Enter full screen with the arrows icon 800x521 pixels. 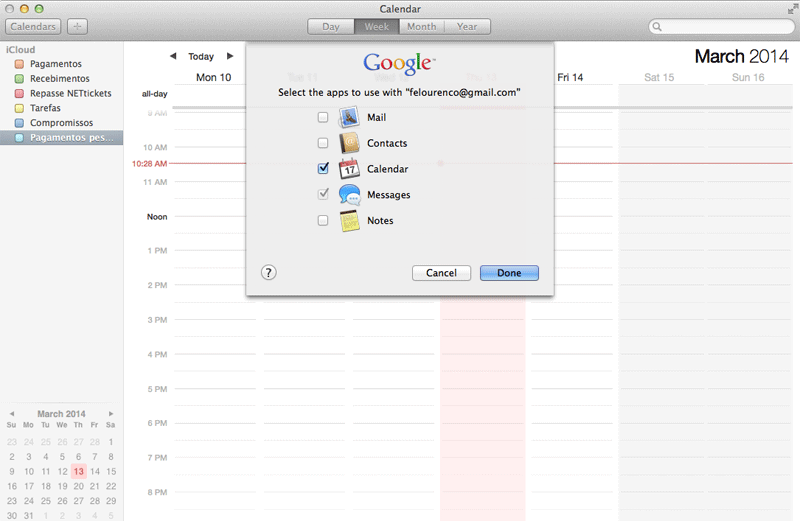[x=791, y=9]
